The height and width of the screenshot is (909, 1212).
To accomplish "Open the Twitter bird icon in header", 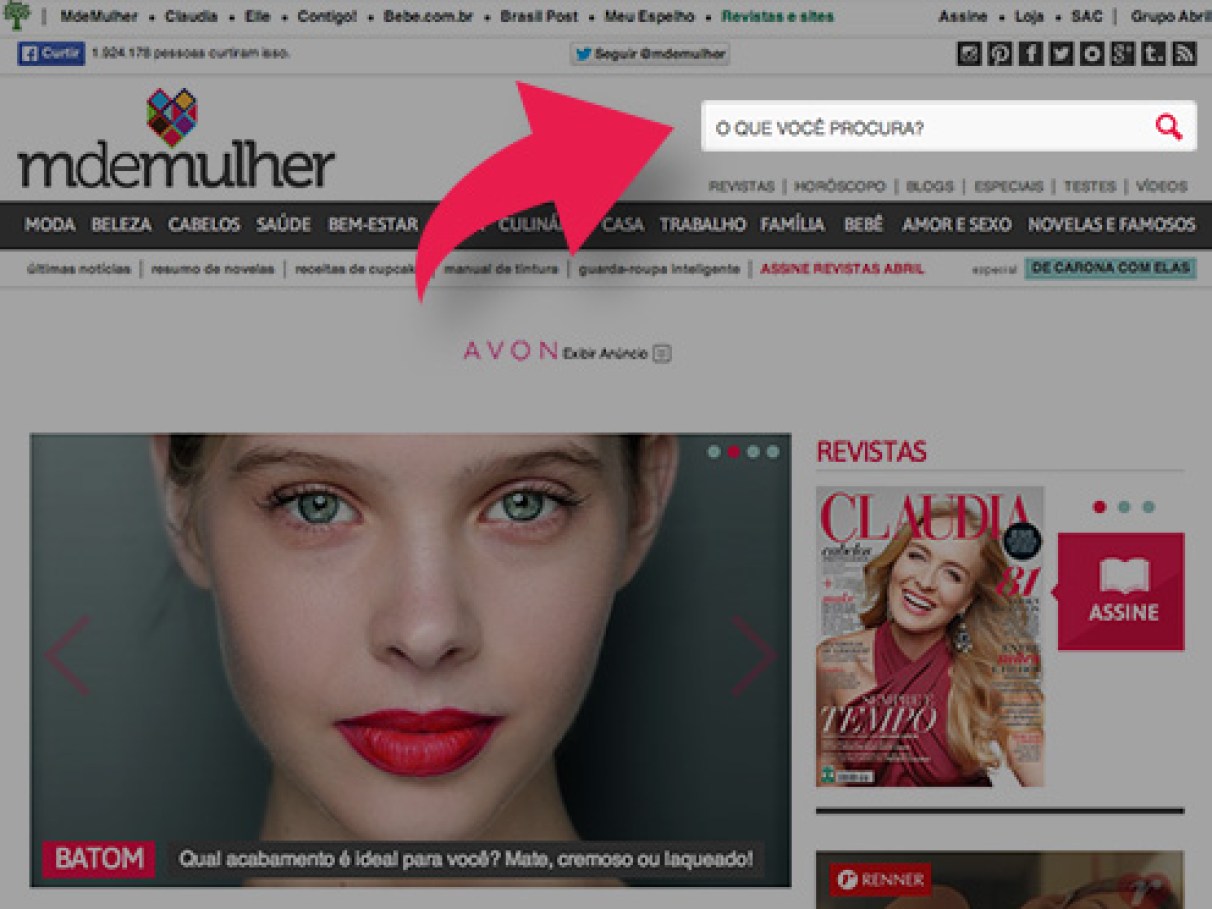I will click(x=1060, y=54).
